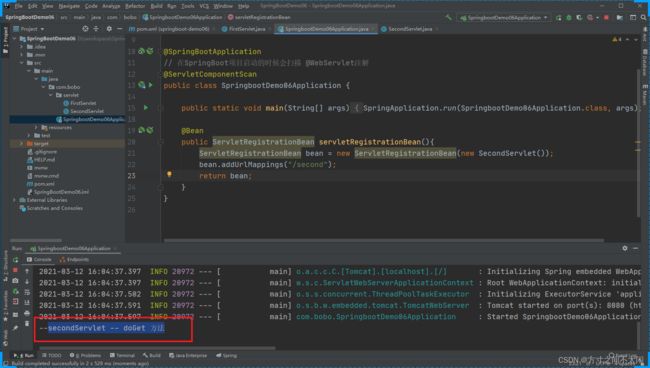
Task: Collapse the com.bobo package
Action: tap(43, 87)
